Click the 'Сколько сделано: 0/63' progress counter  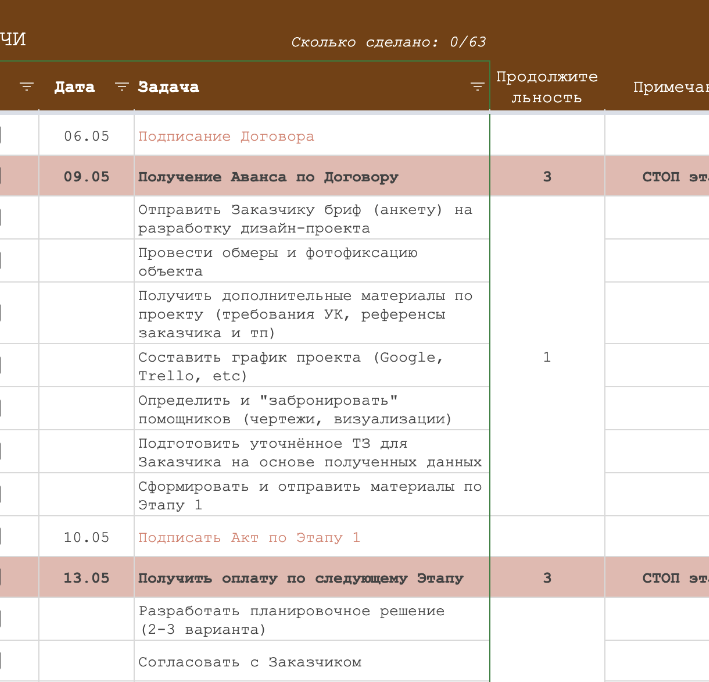(x=388, y=42)
